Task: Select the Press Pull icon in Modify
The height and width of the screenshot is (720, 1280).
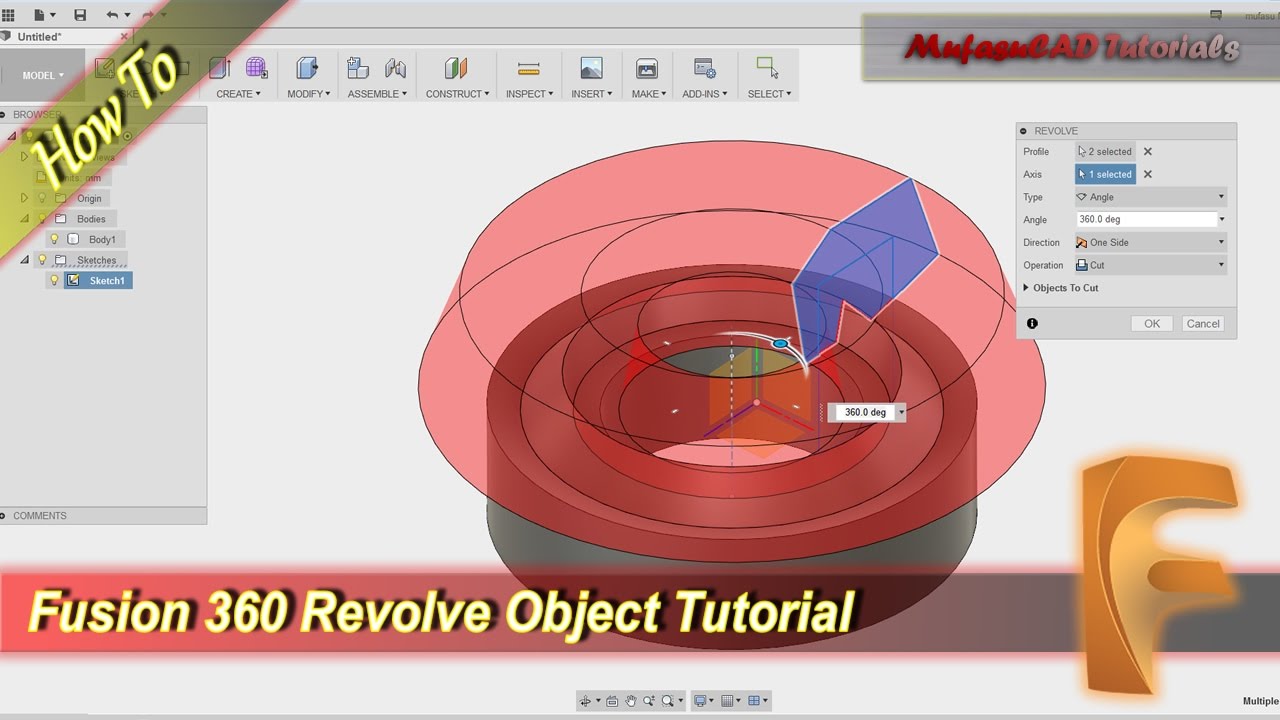Action: pos(307,68)
